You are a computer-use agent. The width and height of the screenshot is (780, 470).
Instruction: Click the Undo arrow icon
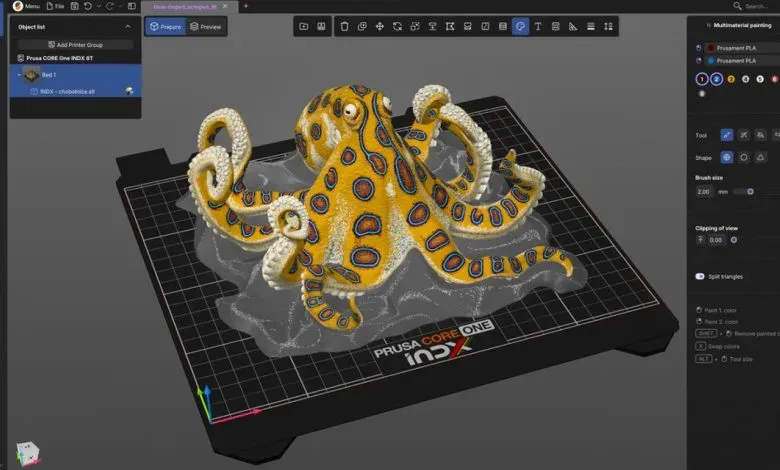(88, 6)
